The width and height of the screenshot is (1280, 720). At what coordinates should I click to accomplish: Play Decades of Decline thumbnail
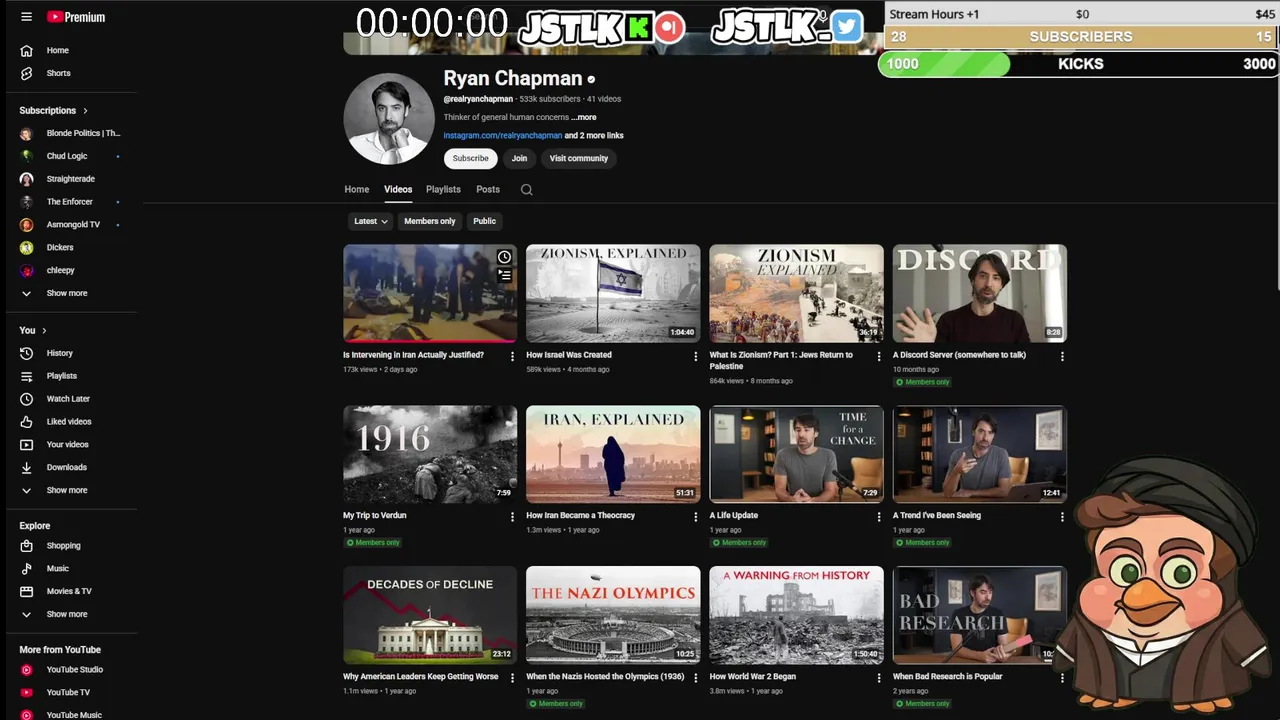[x=430, y=615]
